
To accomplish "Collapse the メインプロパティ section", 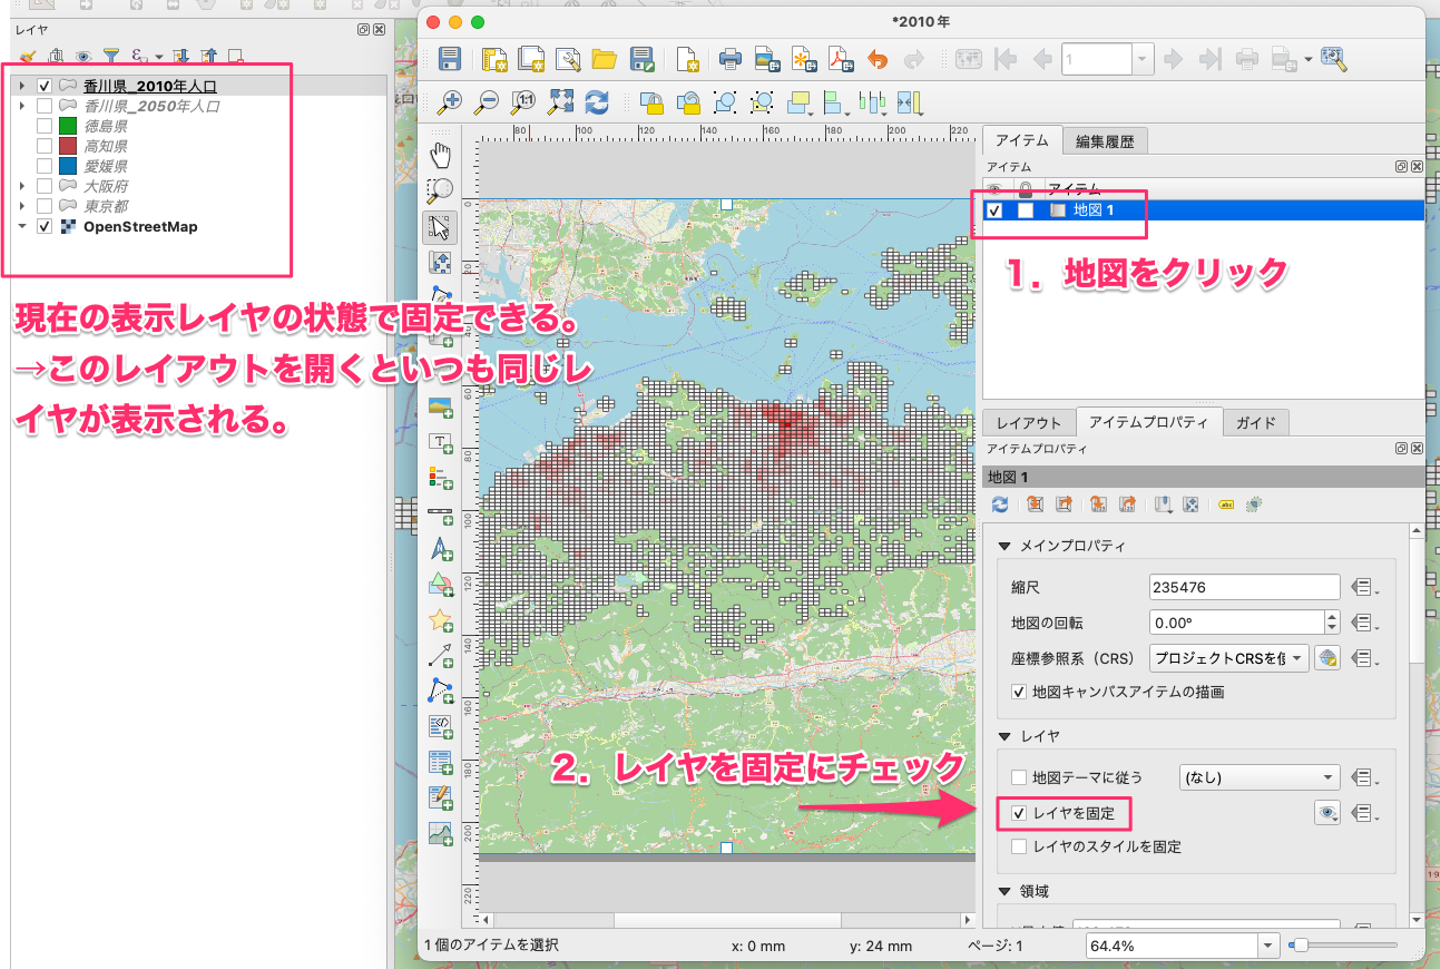I will point(1004,546).
